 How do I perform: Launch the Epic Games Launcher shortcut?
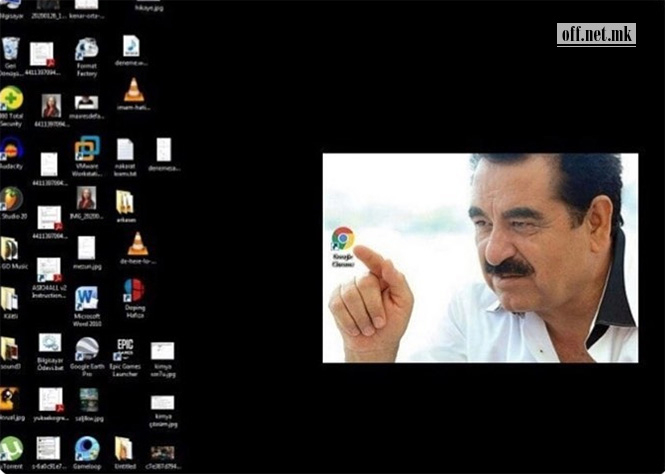tap(125, 350)
